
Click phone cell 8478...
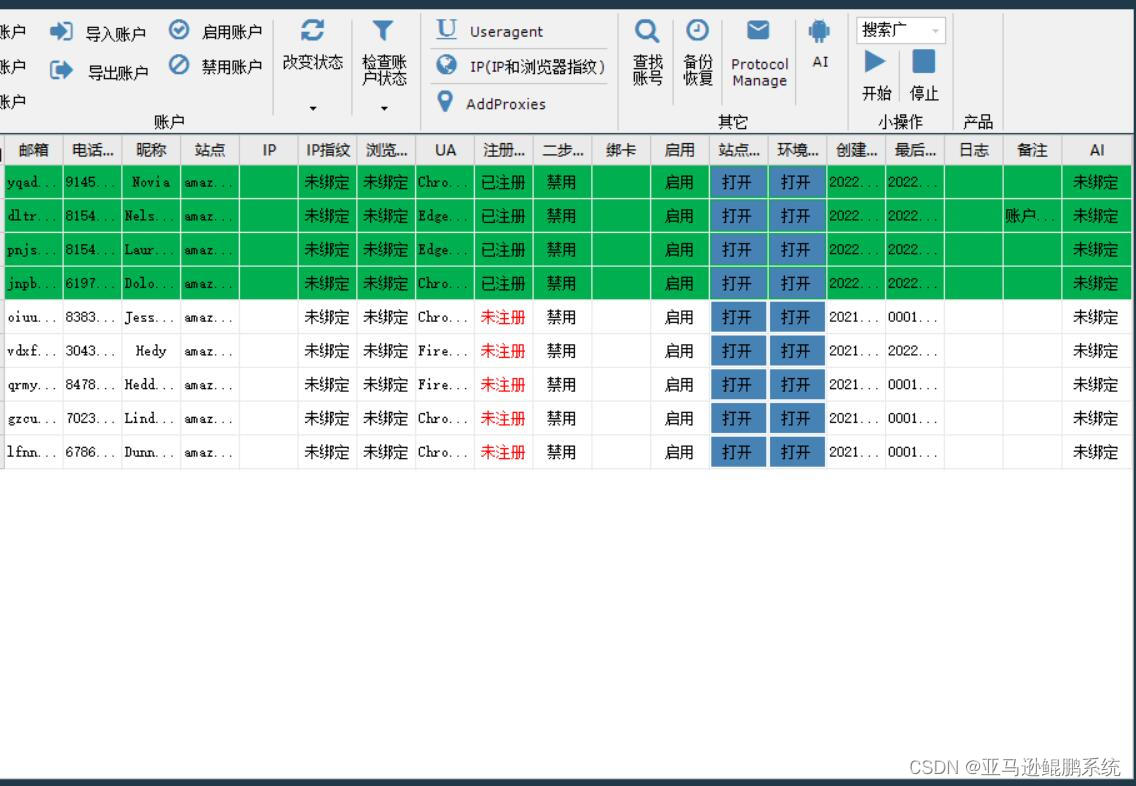click(x=92, y=385)
